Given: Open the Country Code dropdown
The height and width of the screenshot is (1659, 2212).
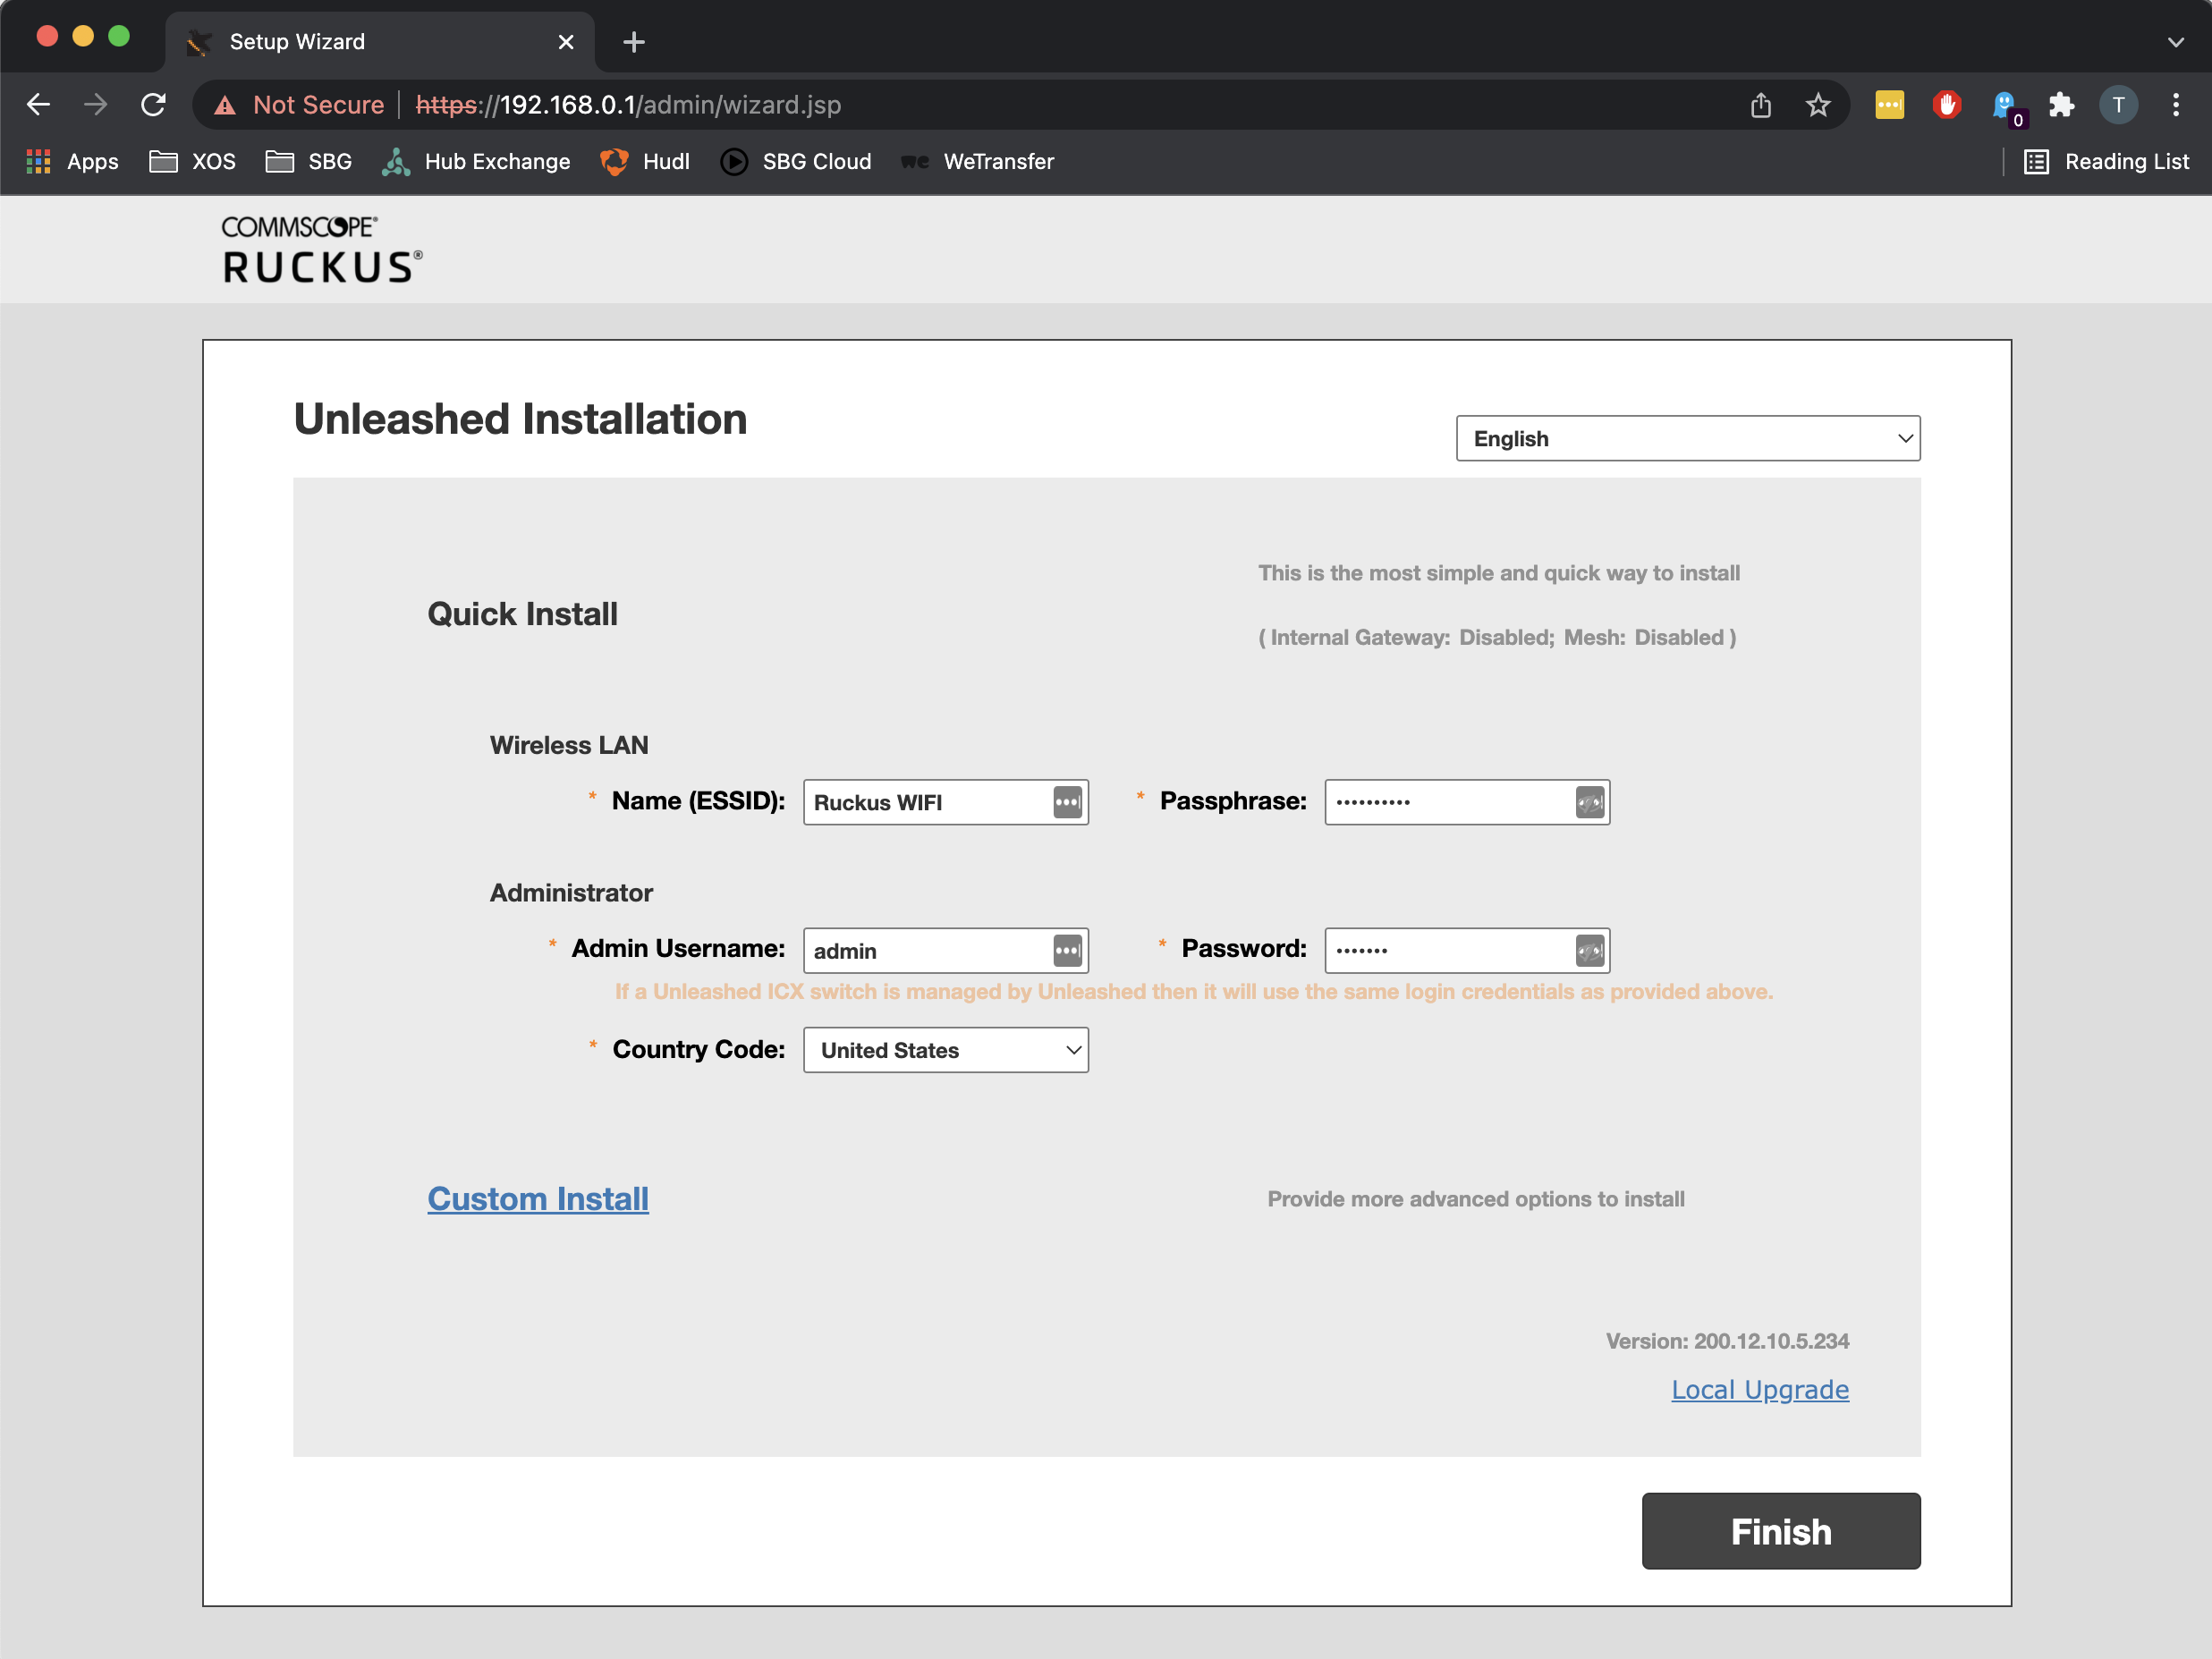Looking at the screenshot, I should click(x=945, y=1050).
